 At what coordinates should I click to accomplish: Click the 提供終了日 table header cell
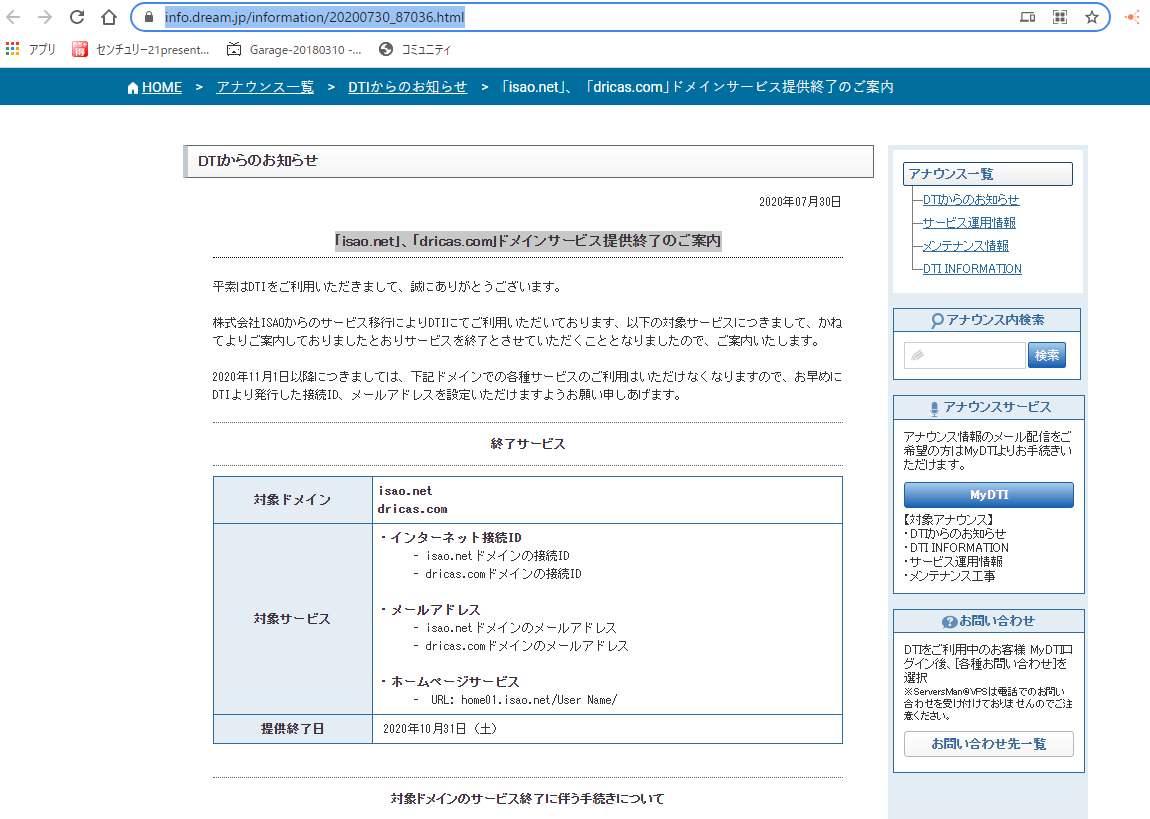[x=293, y=729]
